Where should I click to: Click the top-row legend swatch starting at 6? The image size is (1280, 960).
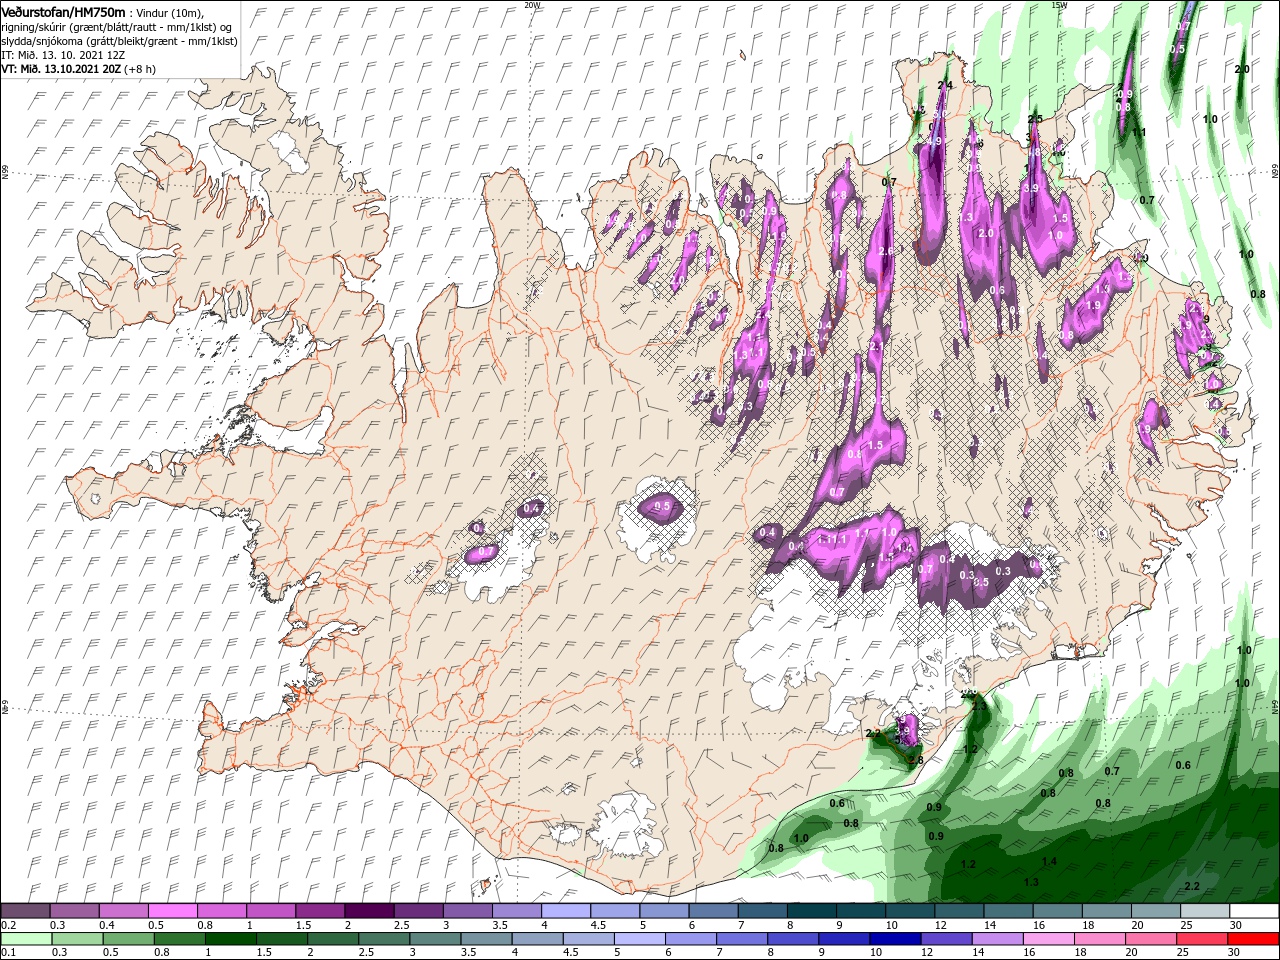(x=712, y=911)
